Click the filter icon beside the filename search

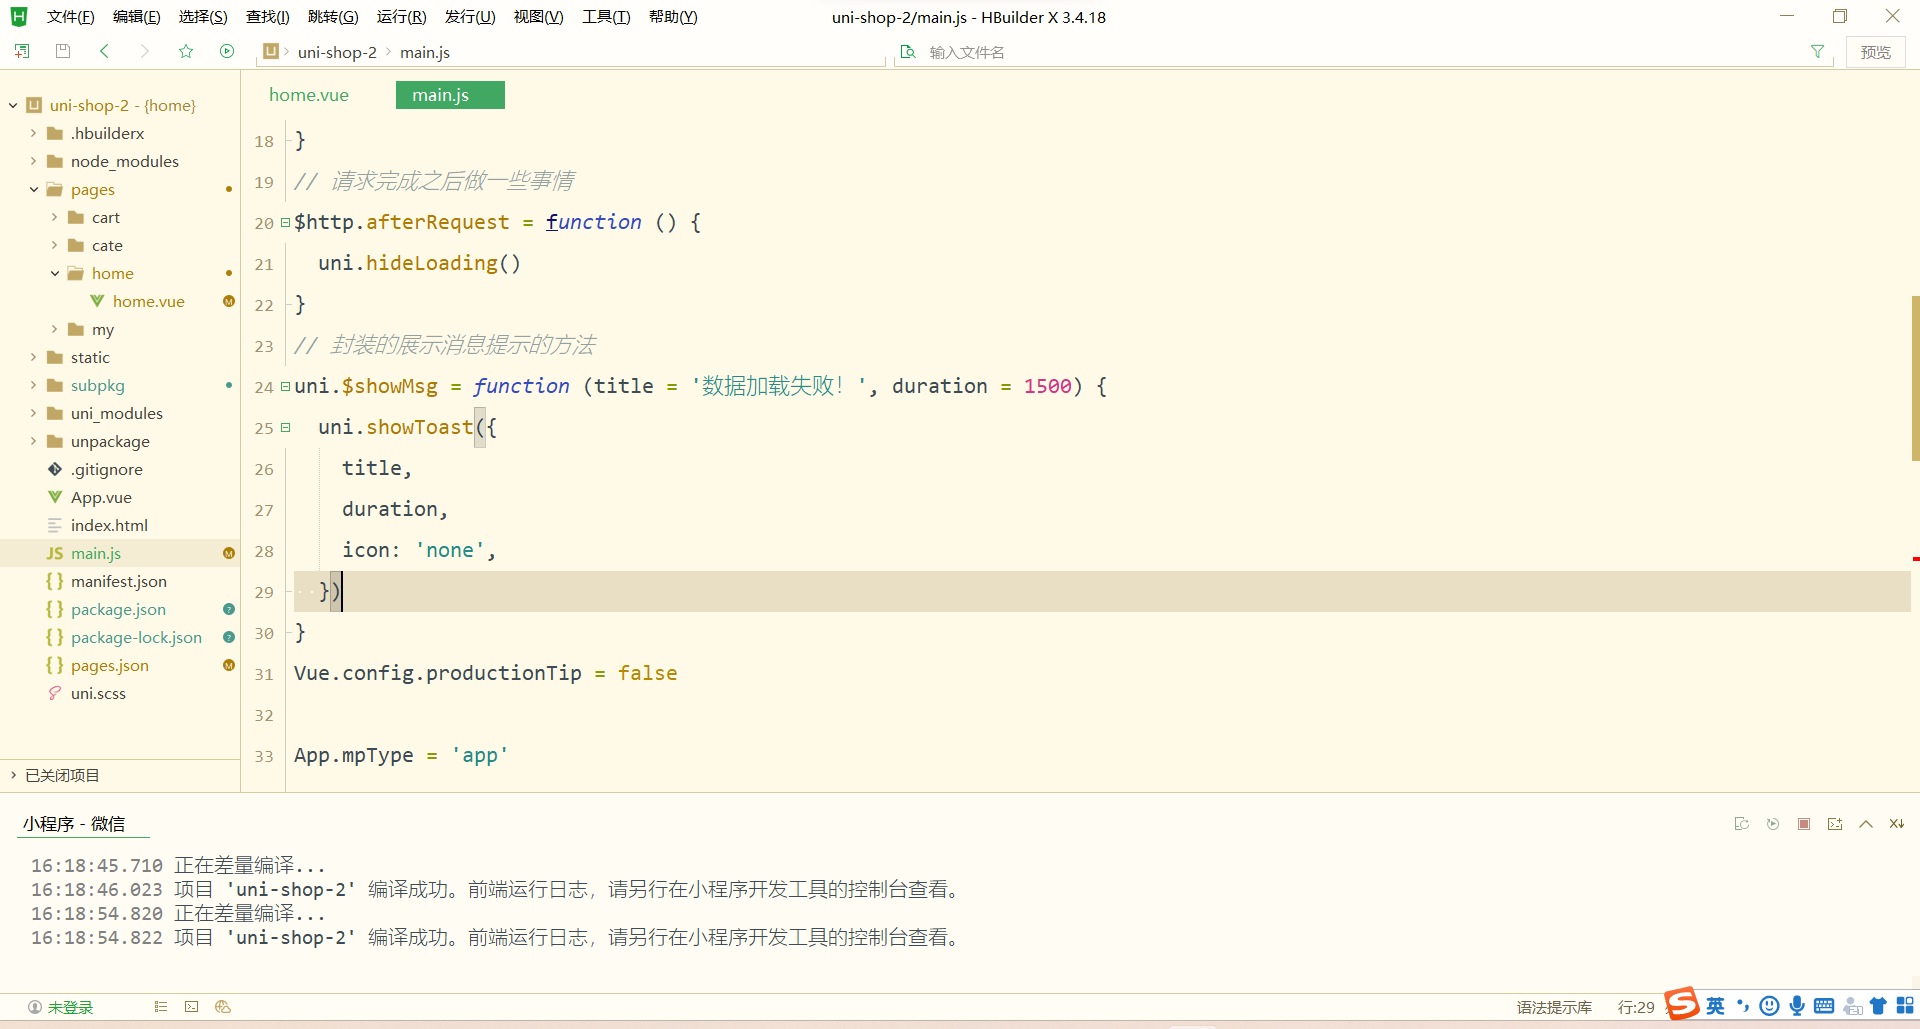pos(1819,51)
